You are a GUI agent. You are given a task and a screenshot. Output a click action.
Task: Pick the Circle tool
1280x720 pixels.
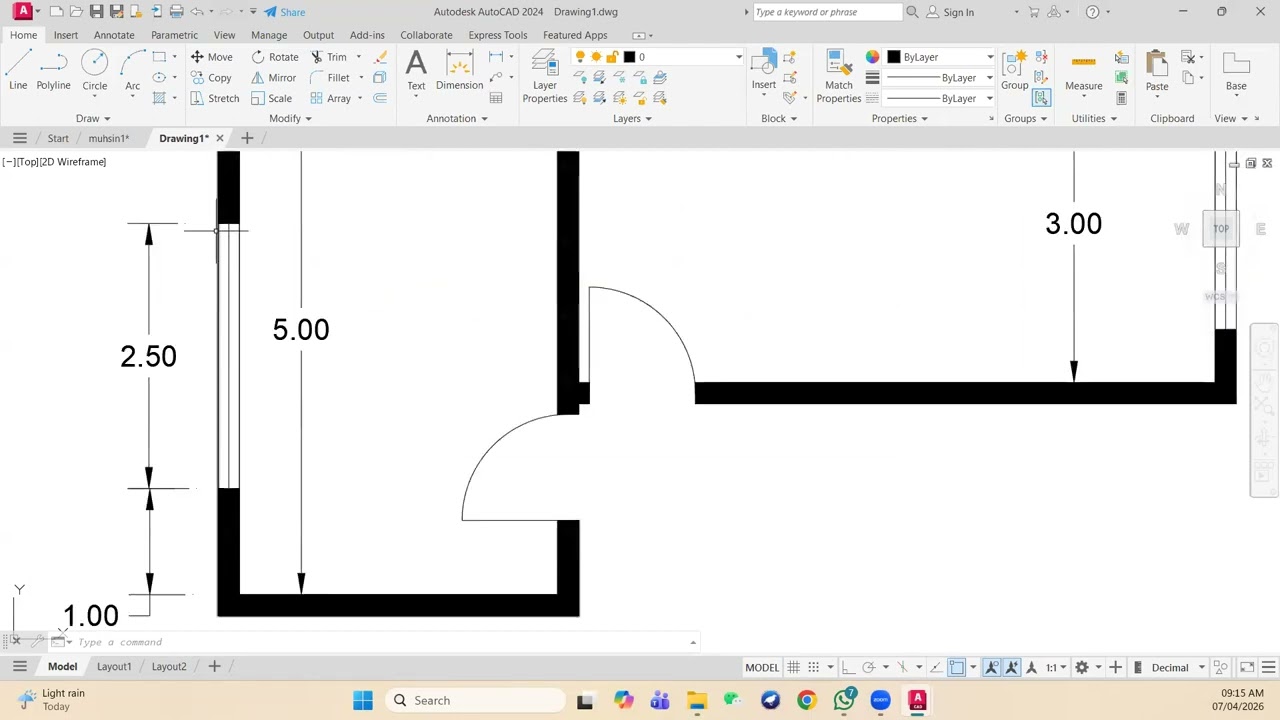click(95, 72)
